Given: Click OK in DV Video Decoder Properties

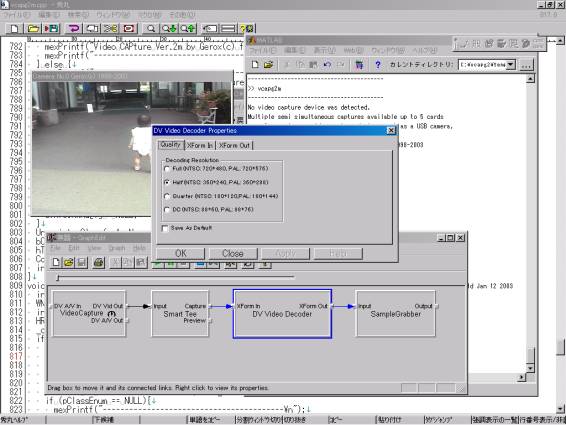Looking at the screenshot, I should (180, 253).
